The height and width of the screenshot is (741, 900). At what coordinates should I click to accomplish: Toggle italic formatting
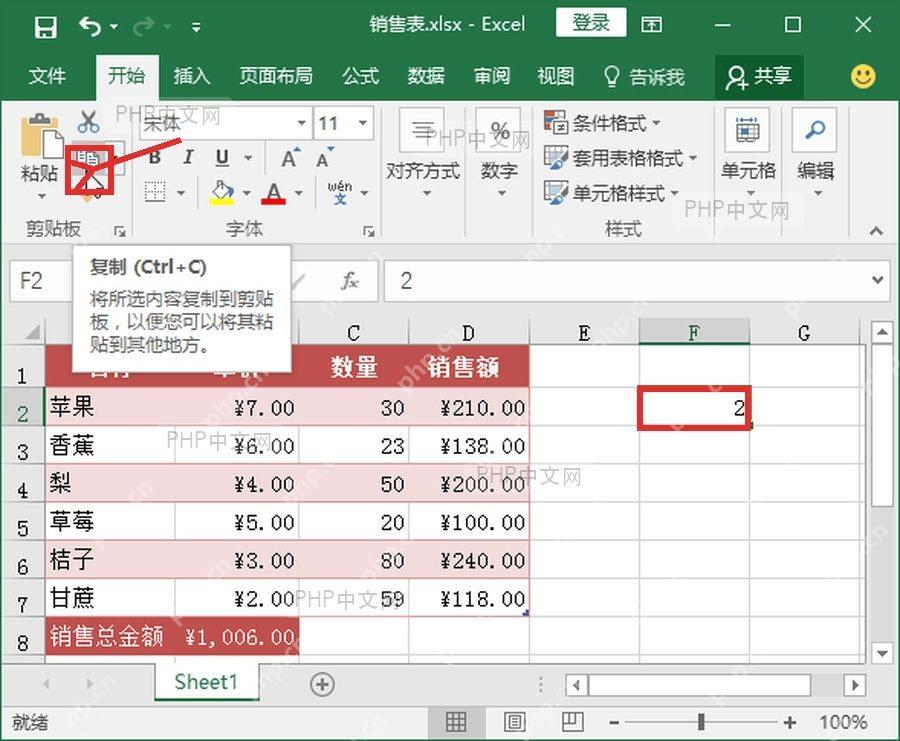188,157
